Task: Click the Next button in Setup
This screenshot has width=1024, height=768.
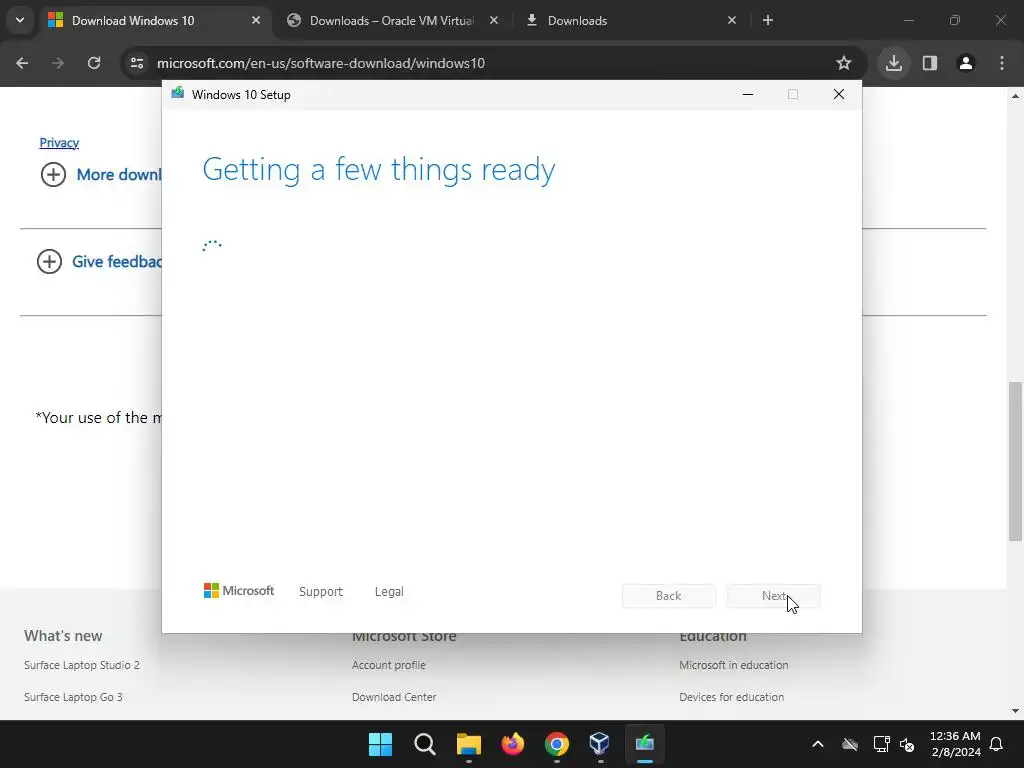Action: pos(774,596)
